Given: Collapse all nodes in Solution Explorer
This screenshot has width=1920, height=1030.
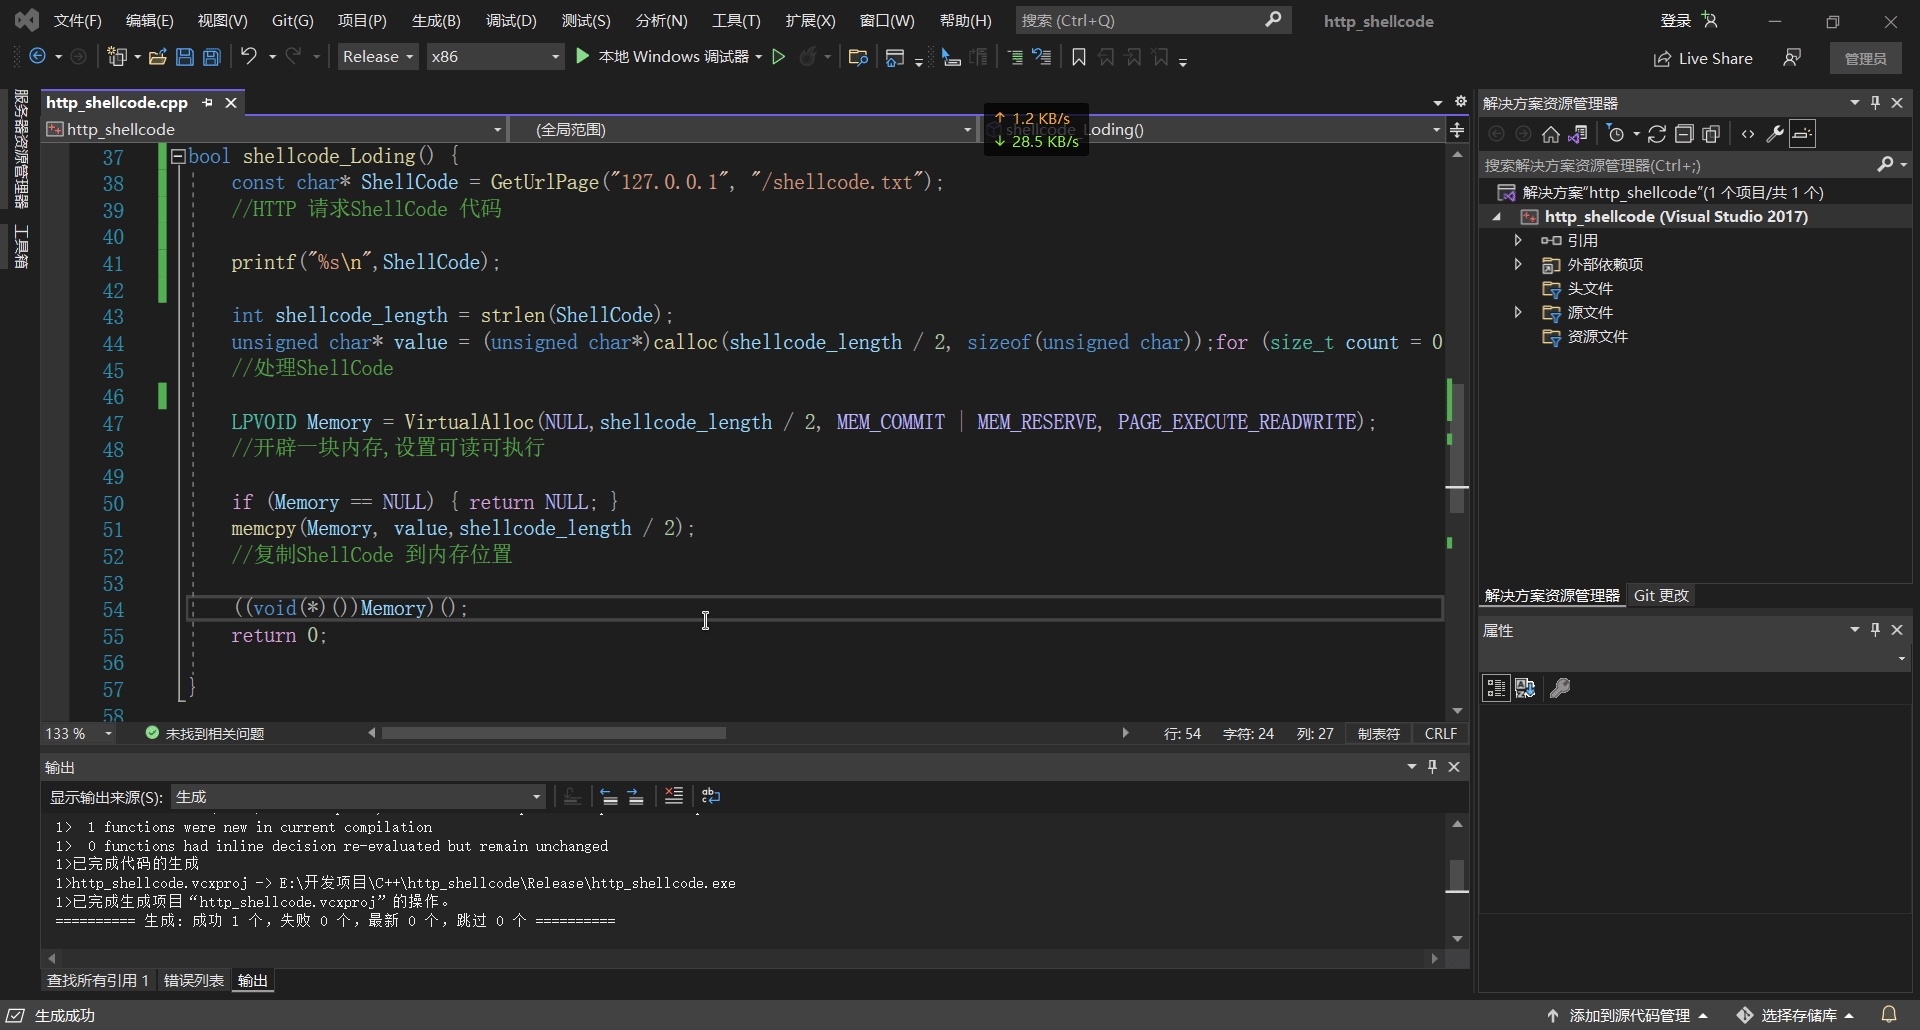Looking at the screenshot, I should (x=1684, y=134).
